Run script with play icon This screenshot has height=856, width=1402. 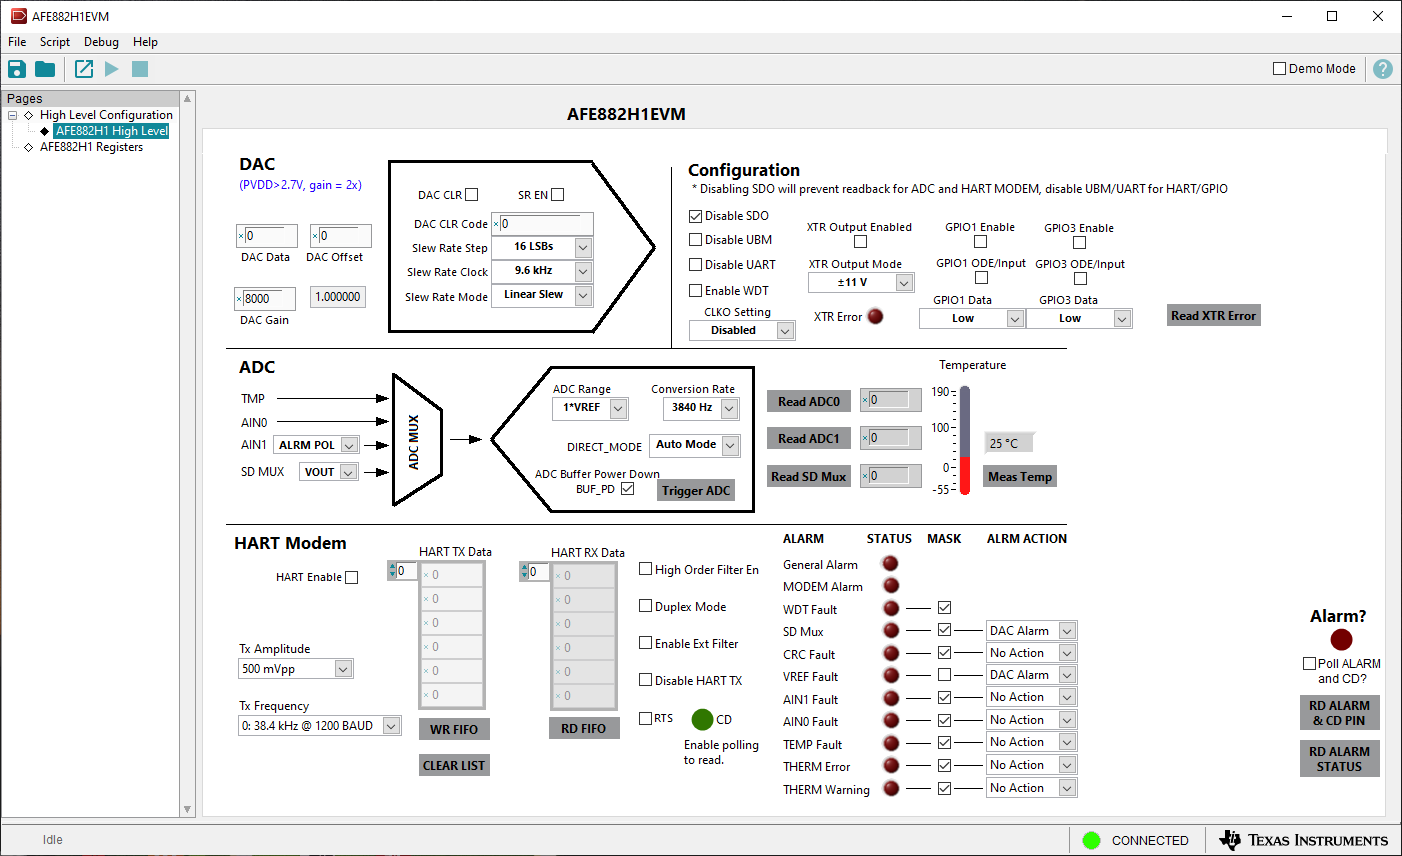click(112, 69)
